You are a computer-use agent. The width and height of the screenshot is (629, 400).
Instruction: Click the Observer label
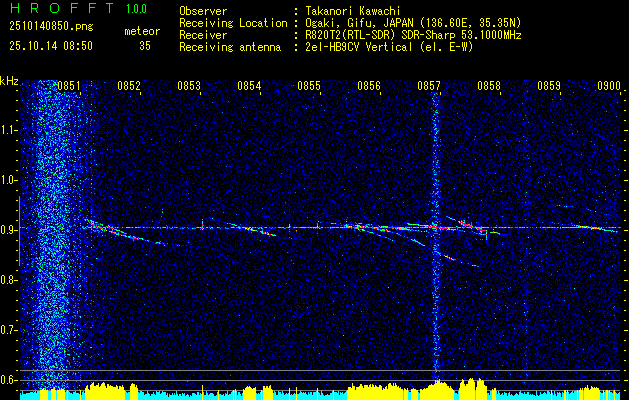click(203, 11)
